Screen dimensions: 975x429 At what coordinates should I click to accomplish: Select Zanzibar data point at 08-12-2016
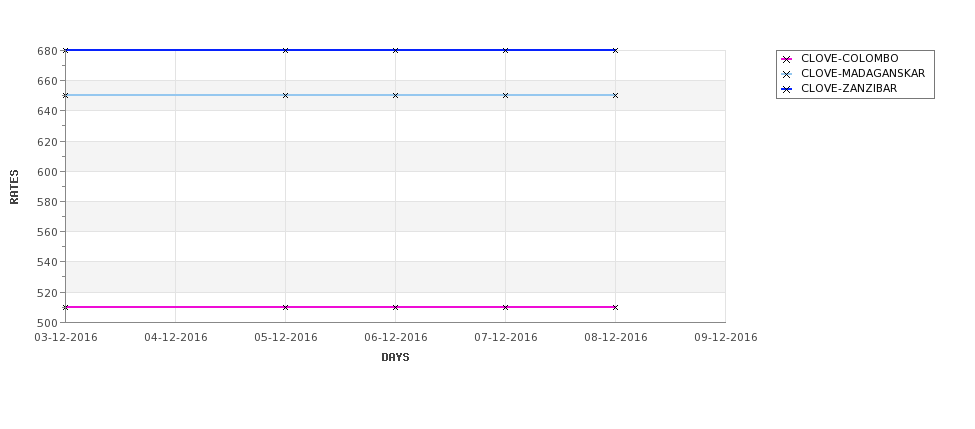pos(616,50)
